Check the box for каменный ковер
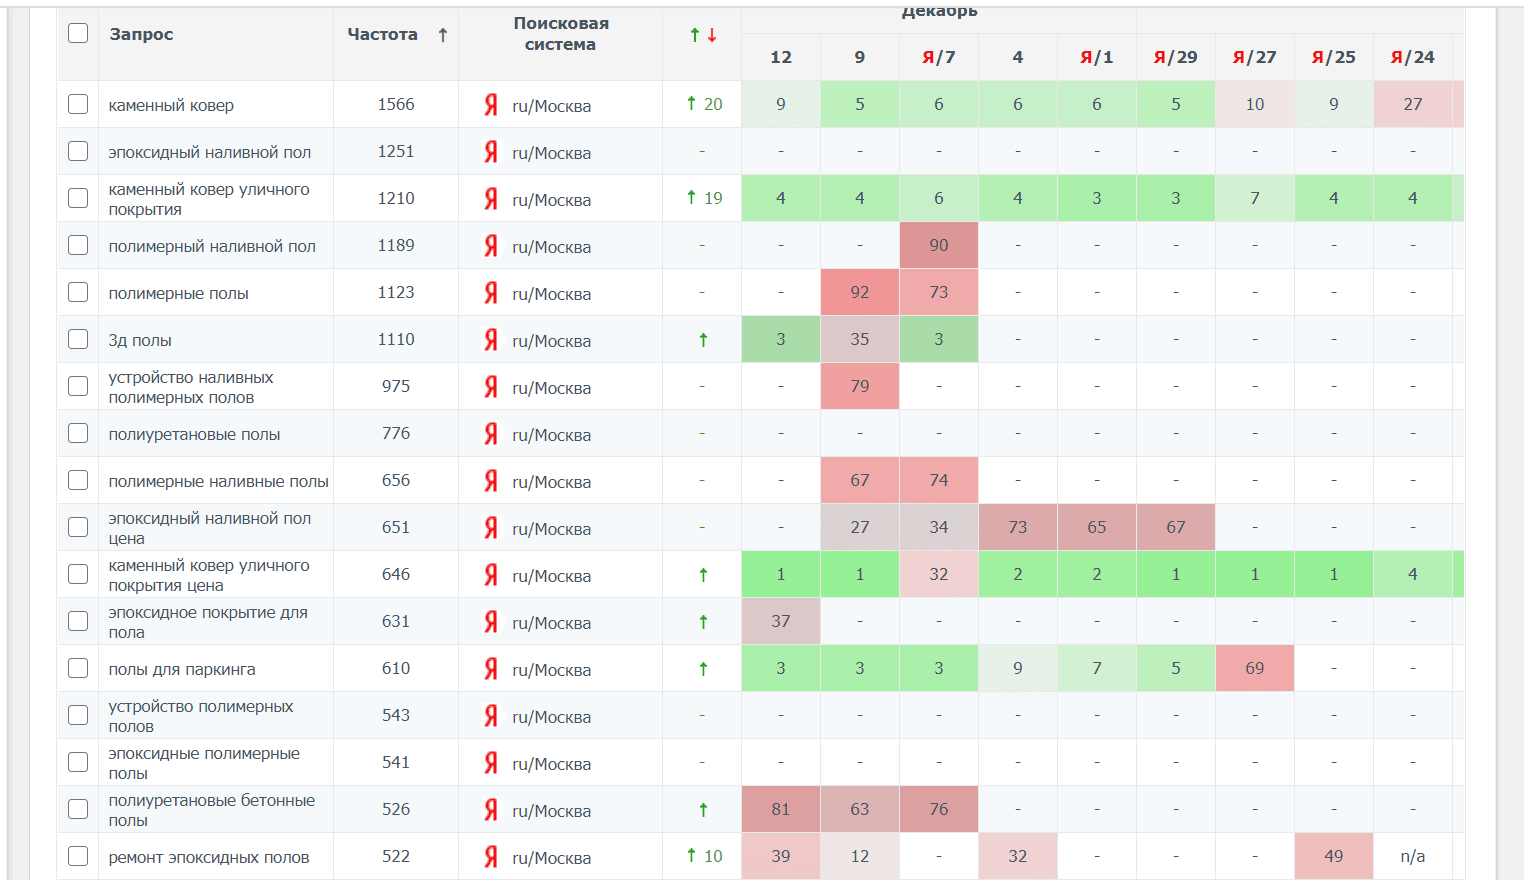The width and height of the screenshot is (1524, 880). tap(78, 104)
